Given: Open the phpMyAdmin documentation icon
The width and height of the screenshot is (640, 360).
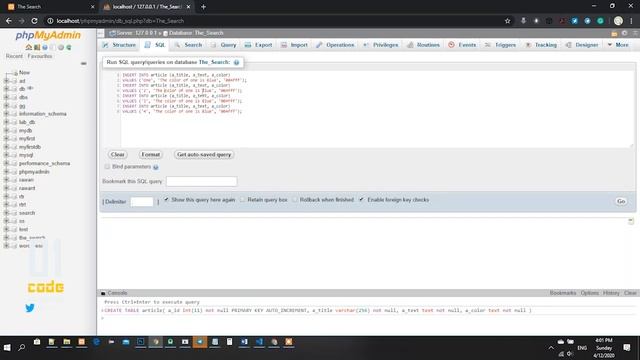Looking at the screenshot, I should click(x=45, y=47).
